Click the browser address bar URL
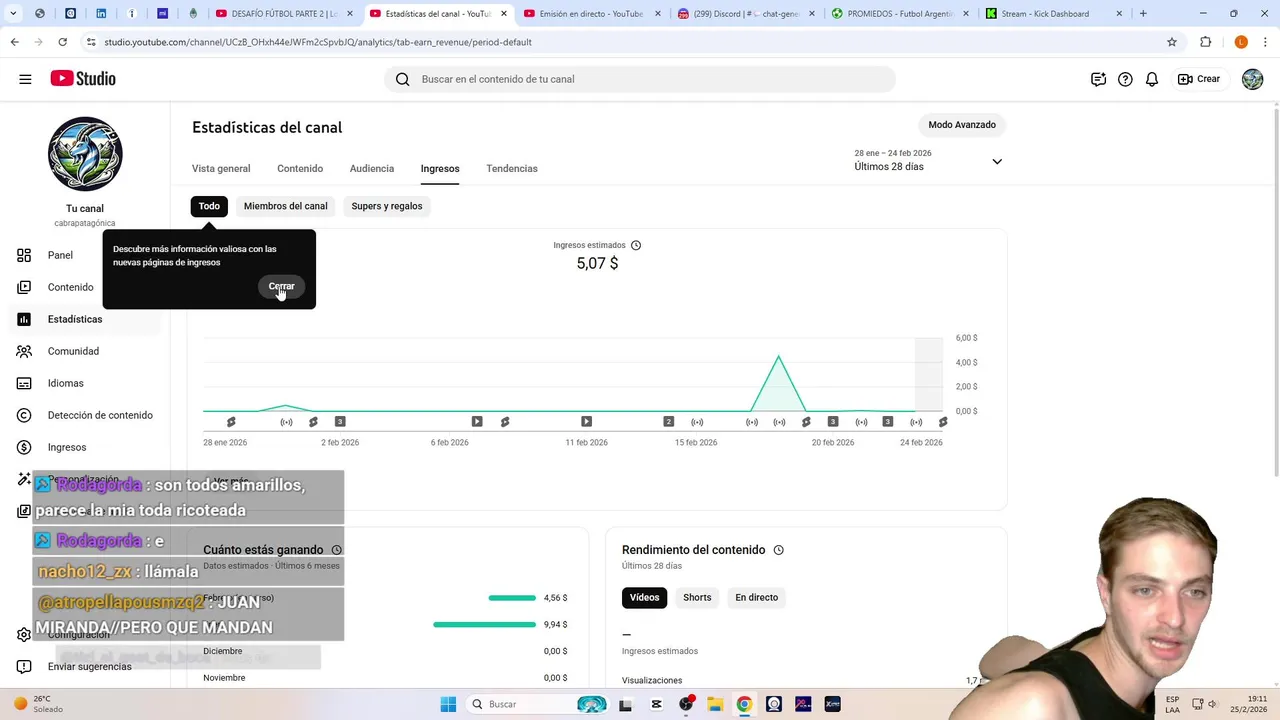The image size is (1280, 720). coord(318,42)
